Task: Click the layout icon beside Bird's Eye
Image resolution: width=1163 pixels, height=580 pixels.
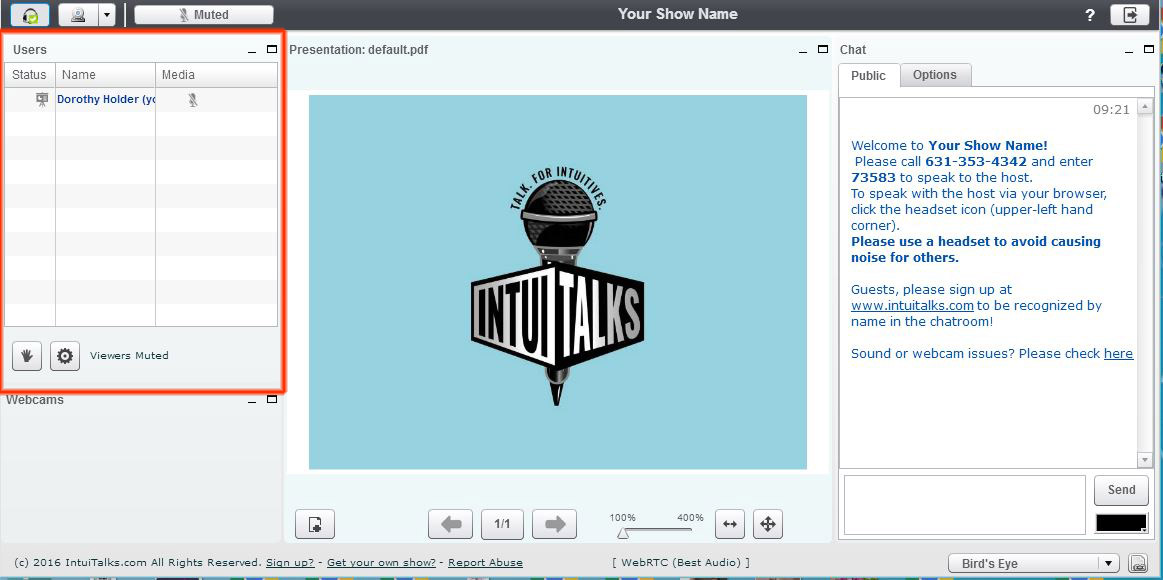Action: (1137, 564)
